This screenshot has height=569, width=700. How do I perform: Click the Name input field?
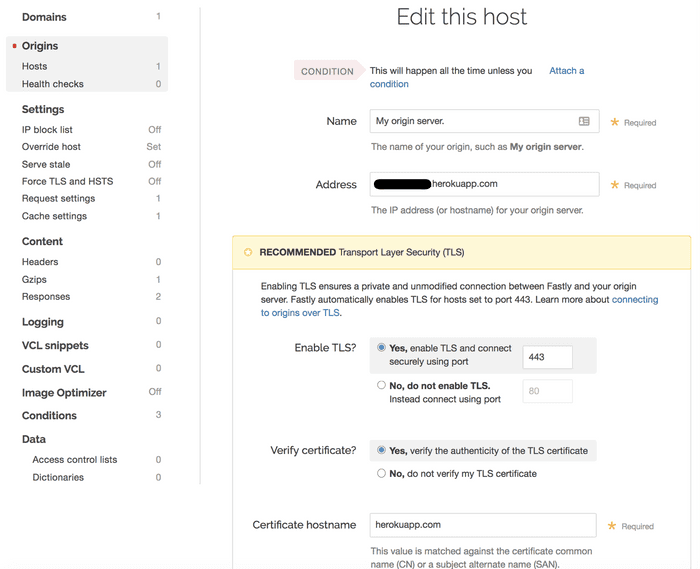(x=470, y=121)
